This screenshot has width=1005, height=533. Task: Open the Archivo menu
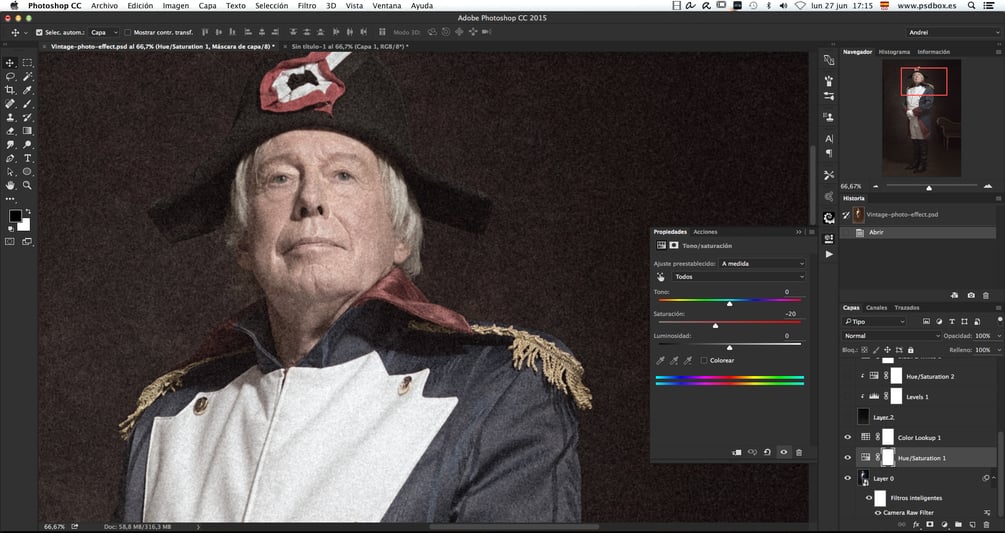pyautogui.click(x=104, y=6)
